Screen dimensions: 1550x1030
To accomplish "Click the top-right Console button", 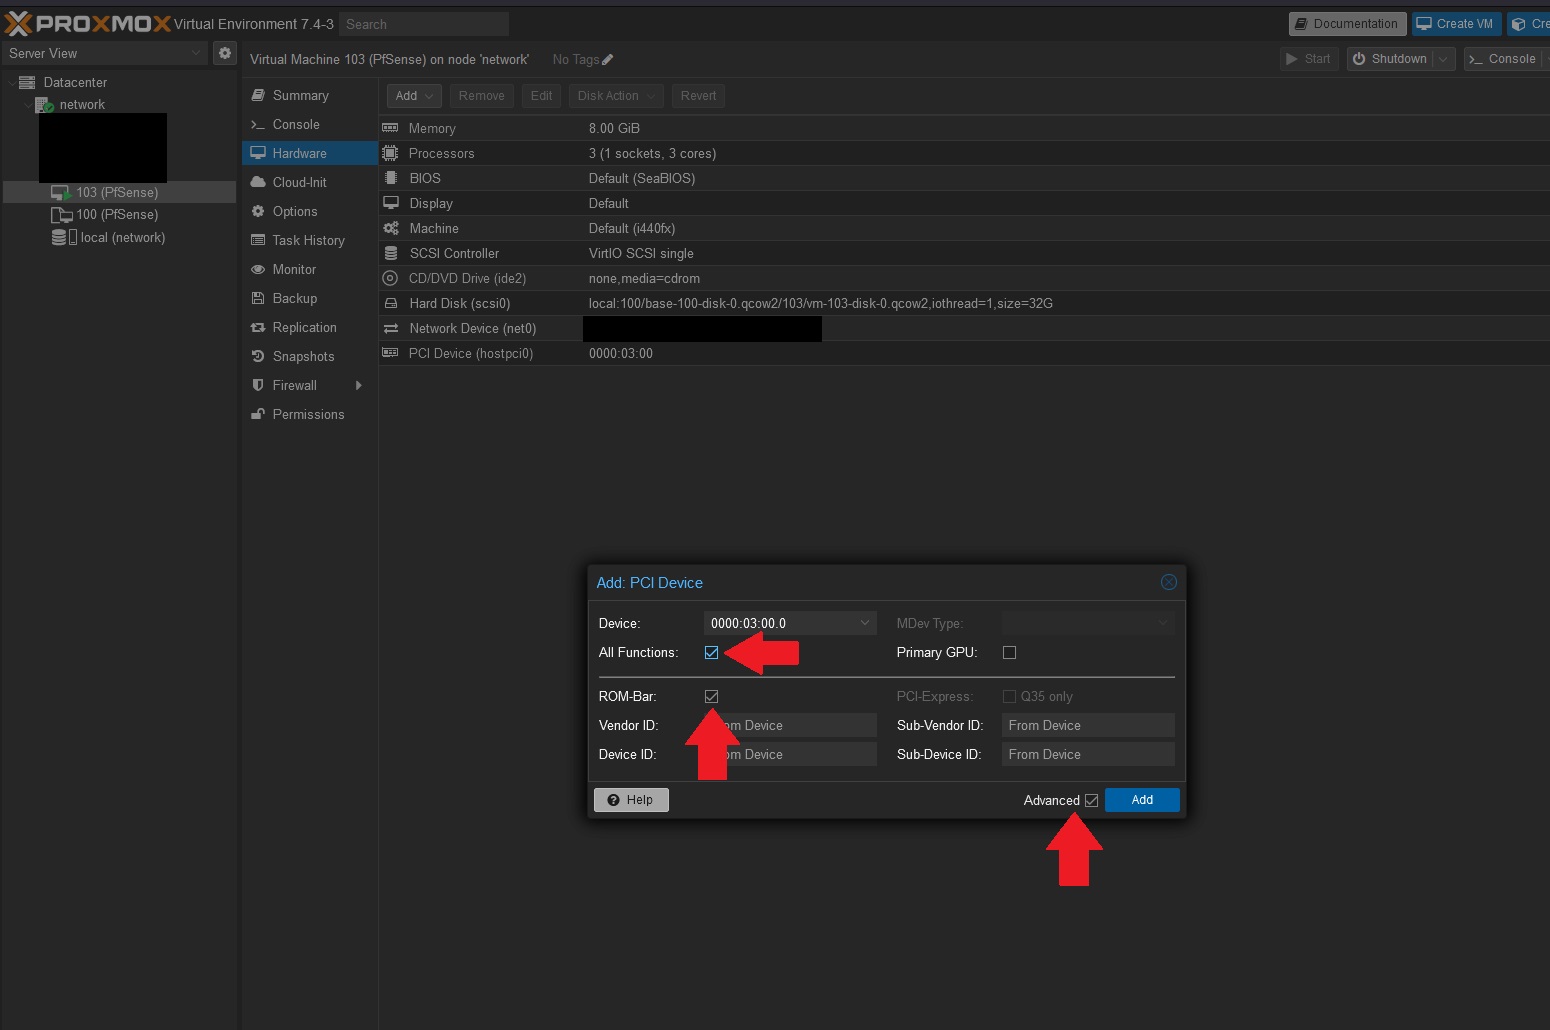I will pos(1503,59).
